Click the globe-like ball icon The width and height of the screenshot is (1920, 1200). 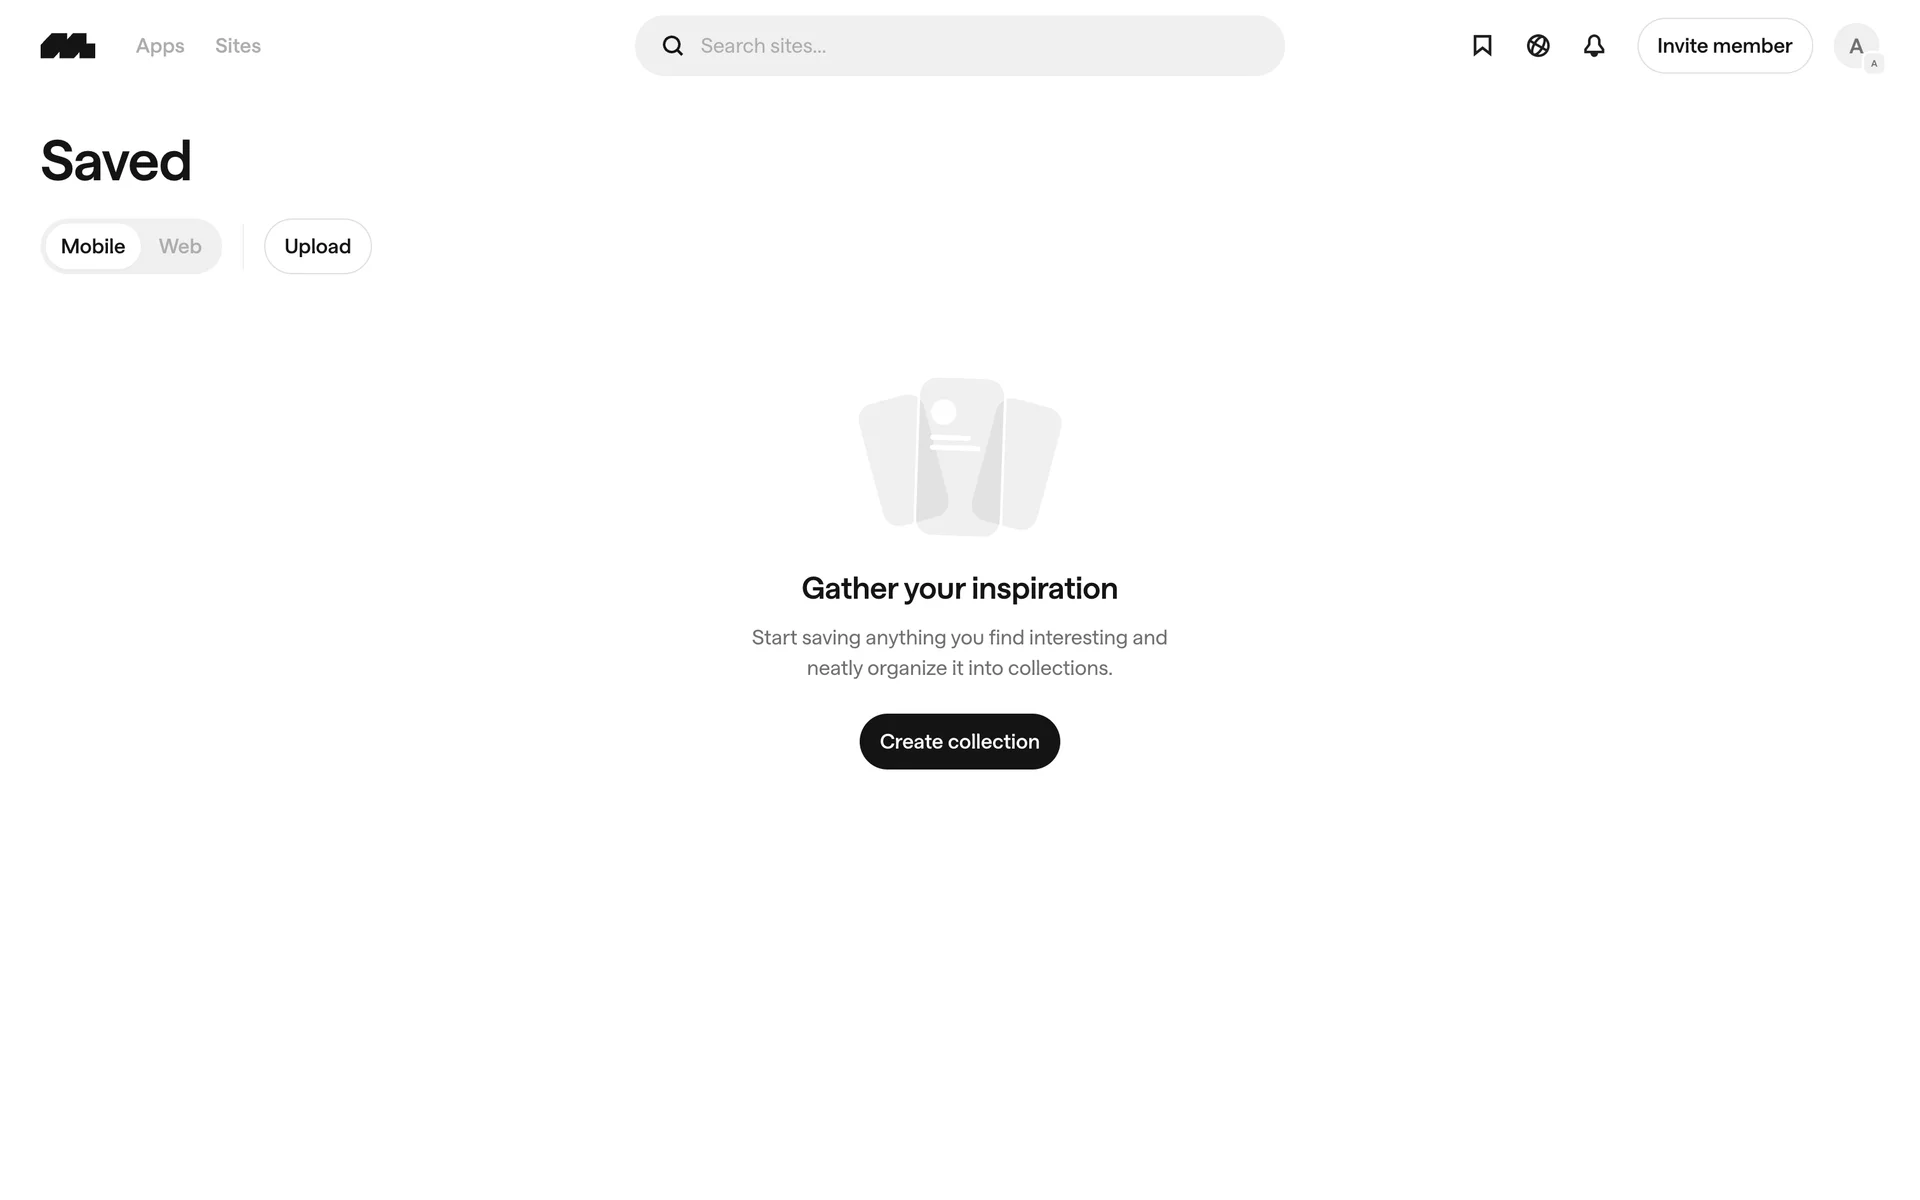pos(1538,46)
